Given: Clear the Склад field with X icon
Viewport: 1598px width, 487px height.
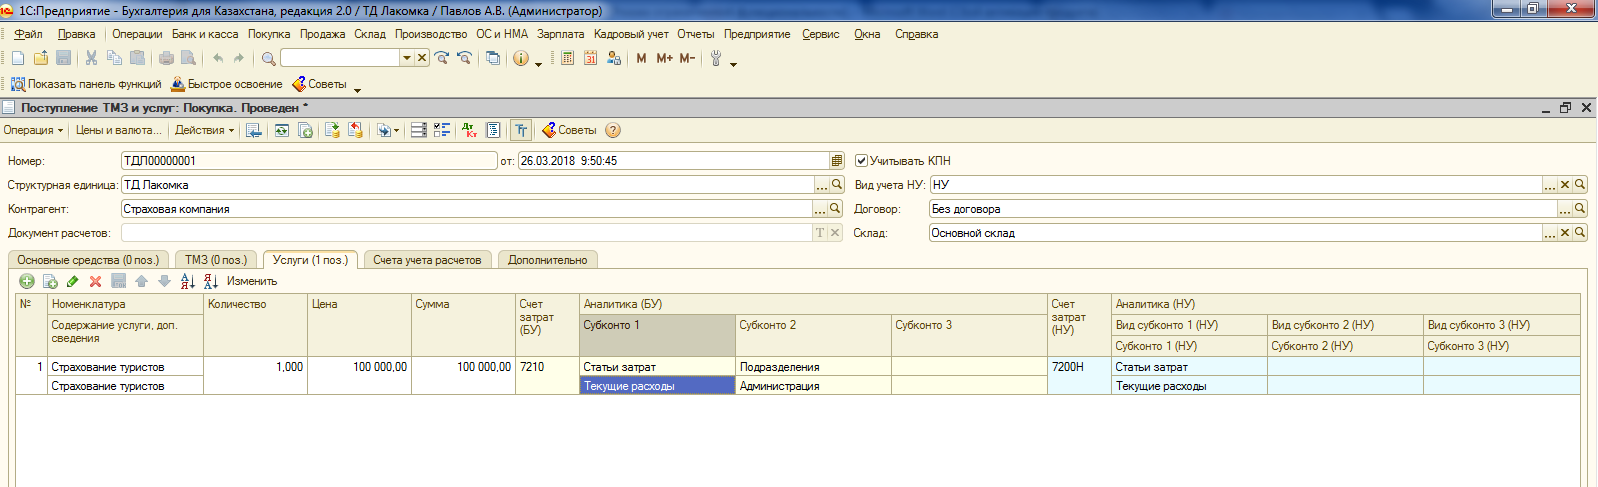Looking at the screenshot, I should click(1565, 233).
